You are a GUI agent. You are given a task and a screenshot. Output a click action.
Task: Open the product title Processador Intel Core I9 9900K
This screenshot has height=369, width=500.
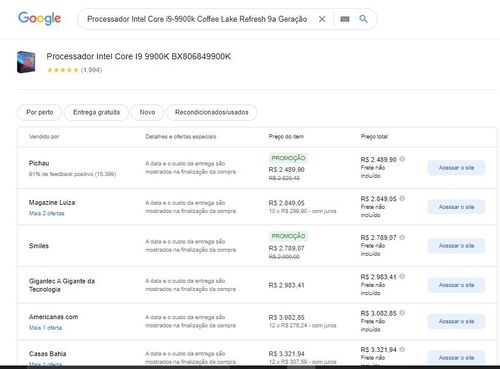[138, 56]
